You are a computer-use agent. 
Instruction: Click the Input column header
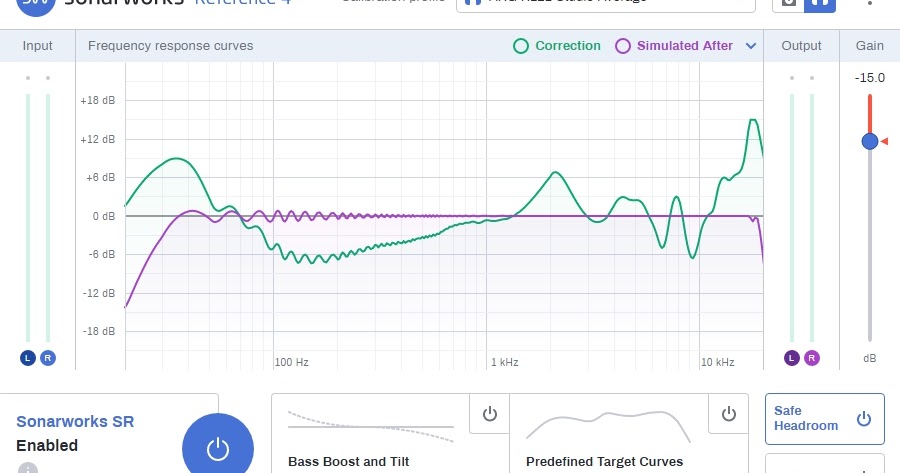(37, 46)
